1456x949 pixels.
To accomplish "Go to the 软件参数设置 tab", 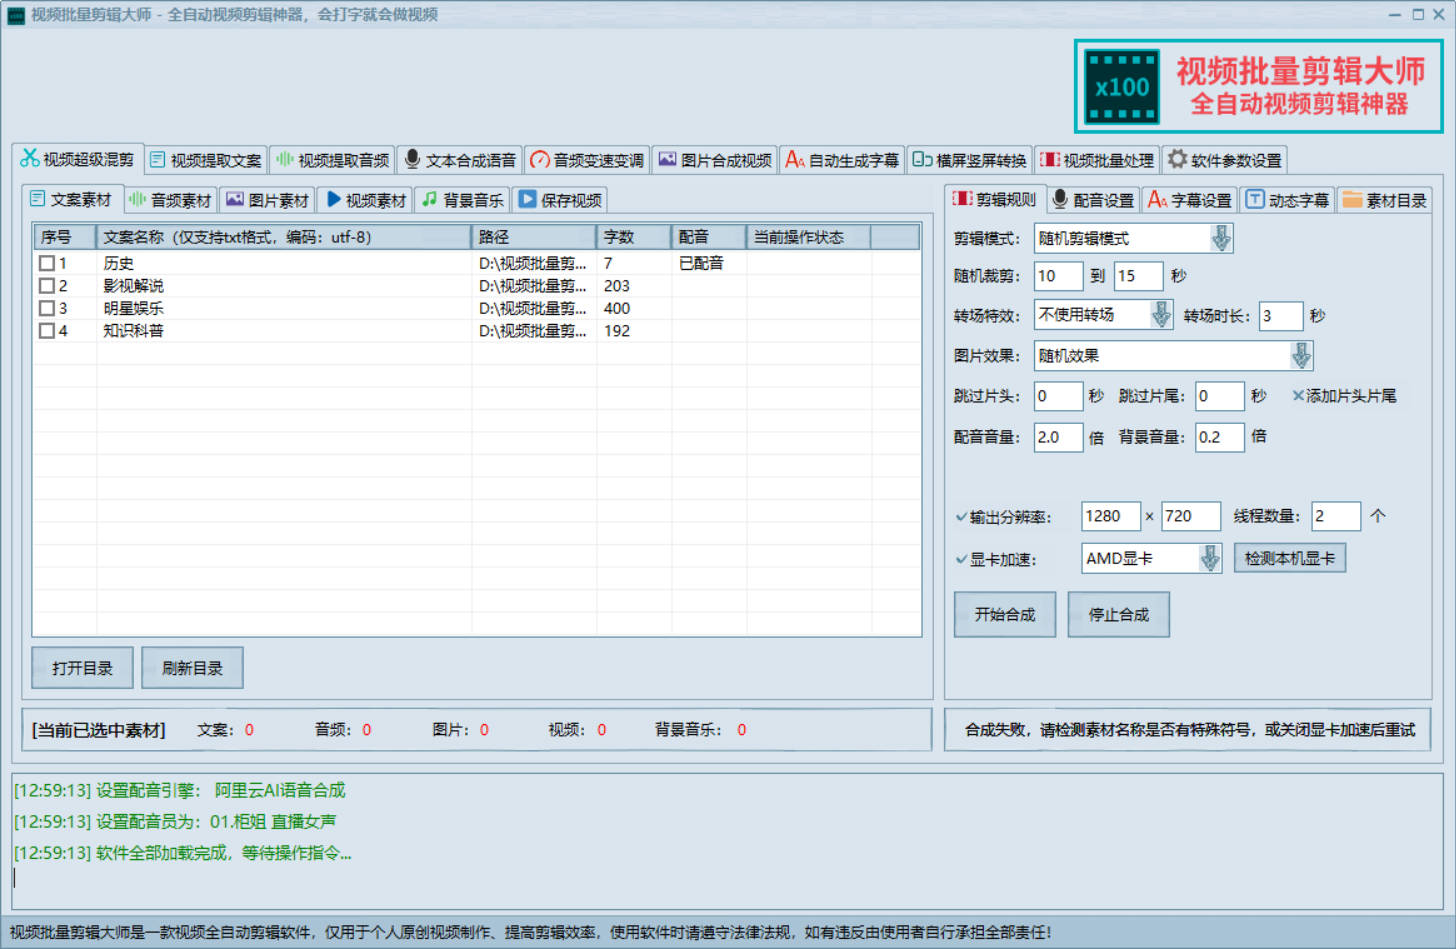I will pyautogui.click(x=1225, y=160).
